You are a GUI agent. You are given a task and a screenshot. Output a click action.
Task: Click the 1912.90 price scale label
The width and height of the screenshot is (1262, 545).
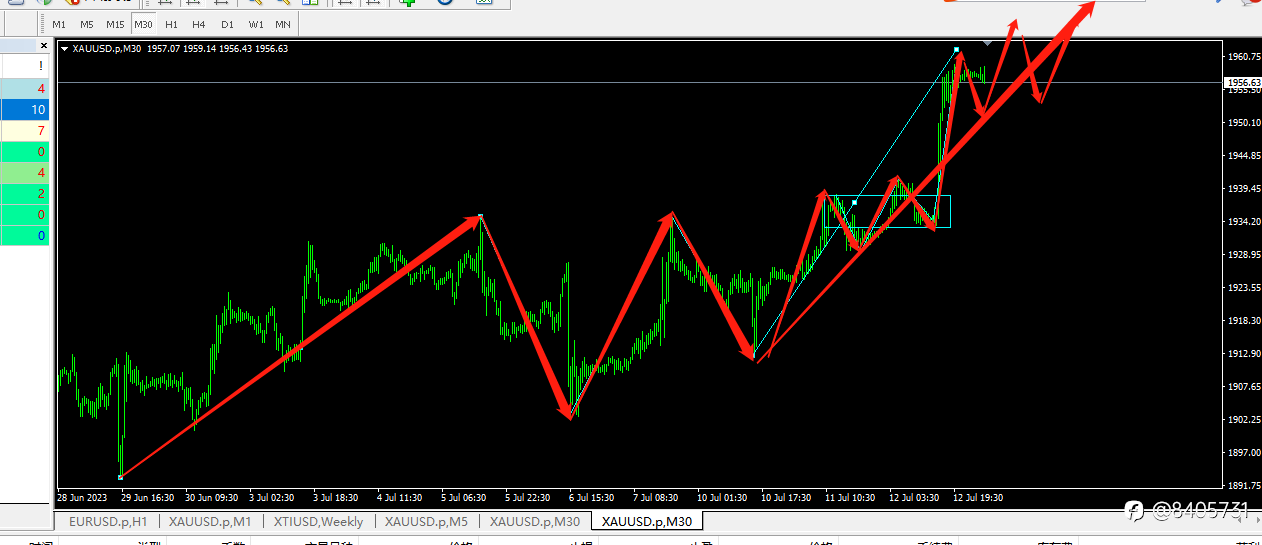coord(1242,354)
